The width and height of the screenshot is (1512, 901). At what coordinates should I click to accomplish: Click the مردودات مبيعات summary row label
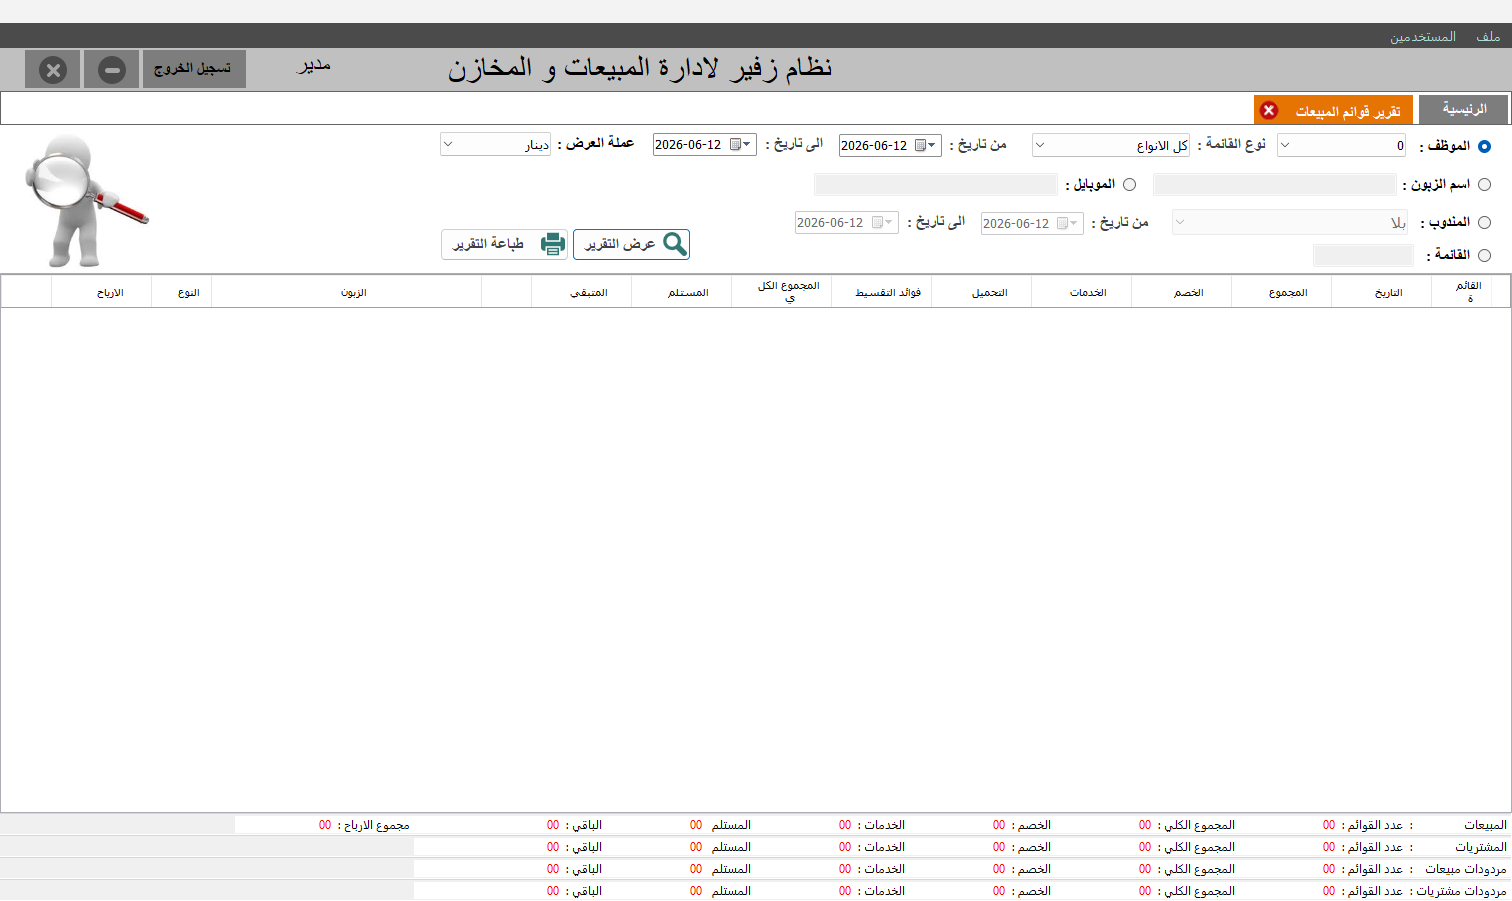point(1466,869)
